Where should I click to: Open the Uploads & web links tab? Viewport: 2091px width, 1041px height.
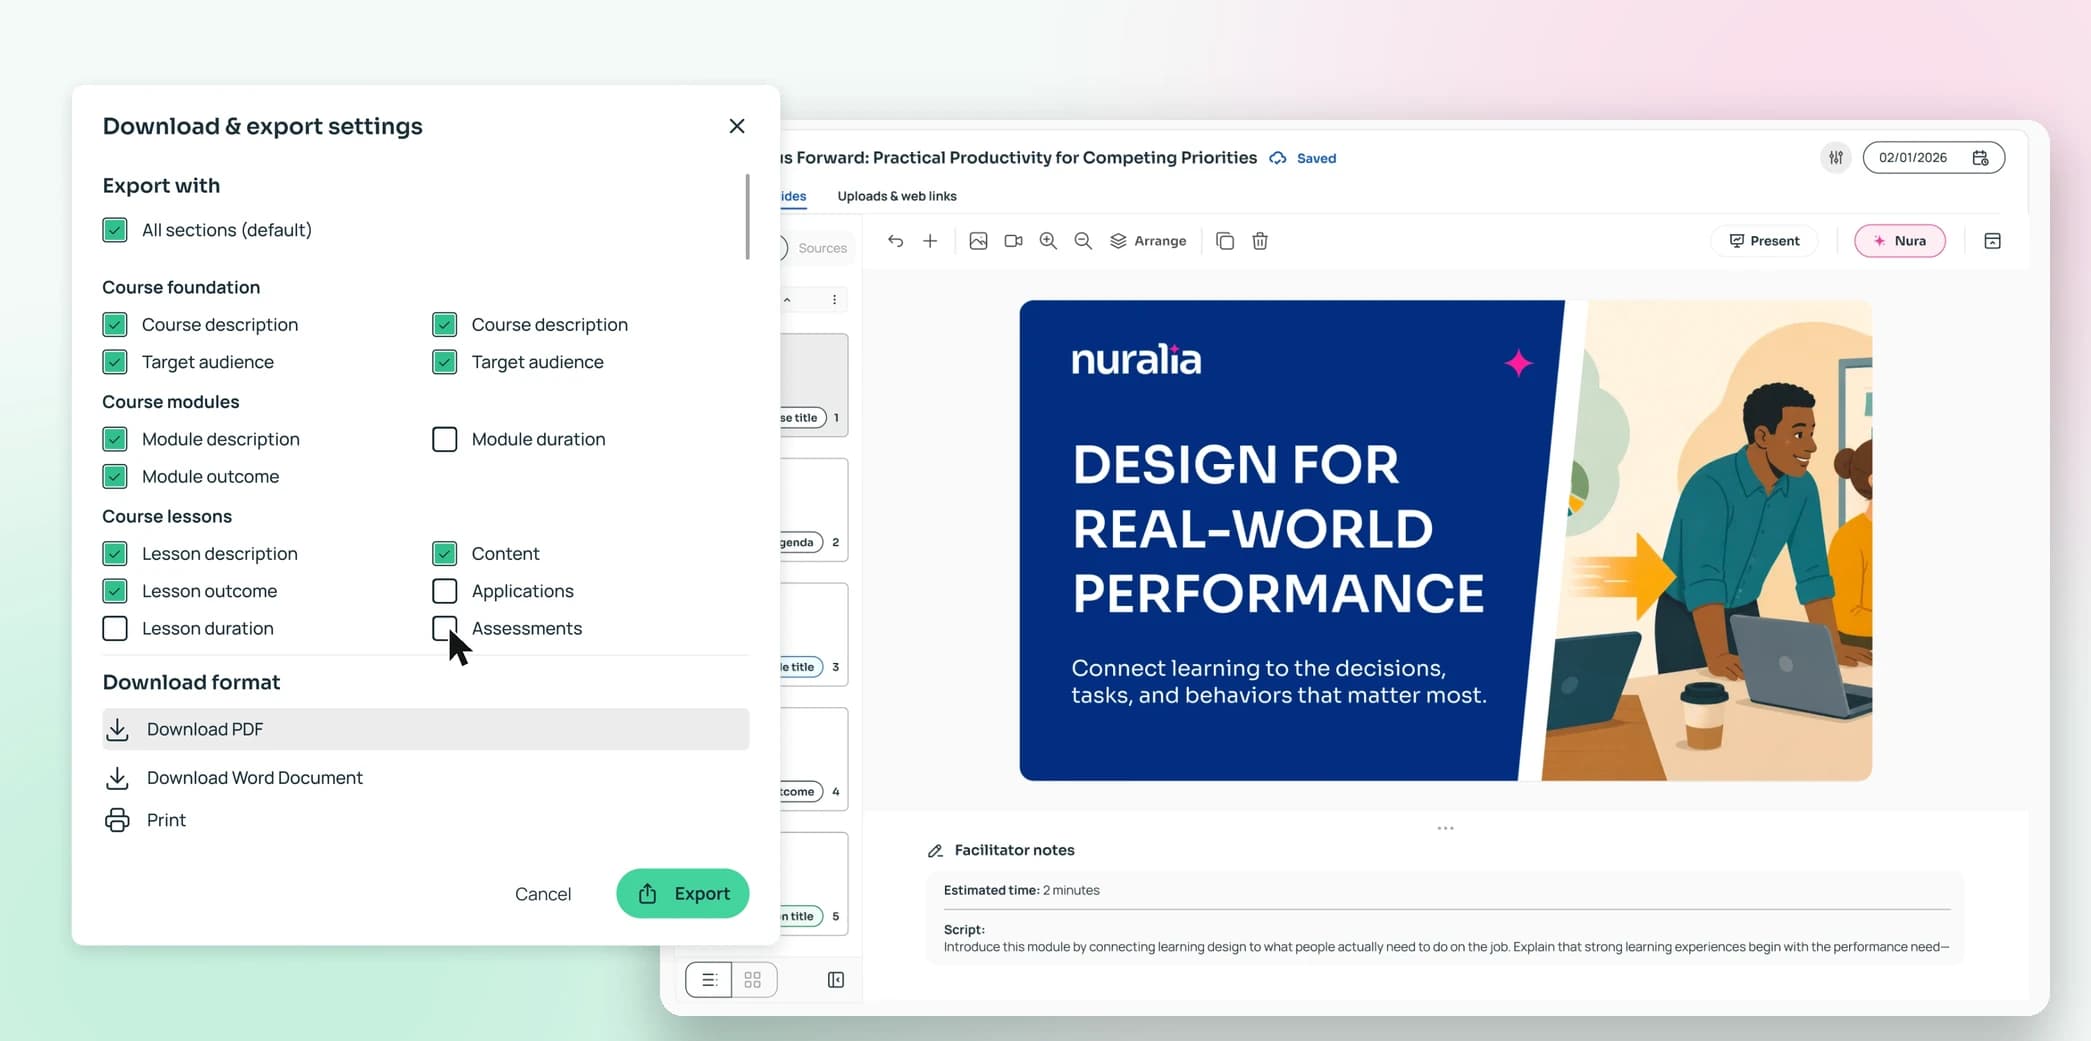coord(897,196)
